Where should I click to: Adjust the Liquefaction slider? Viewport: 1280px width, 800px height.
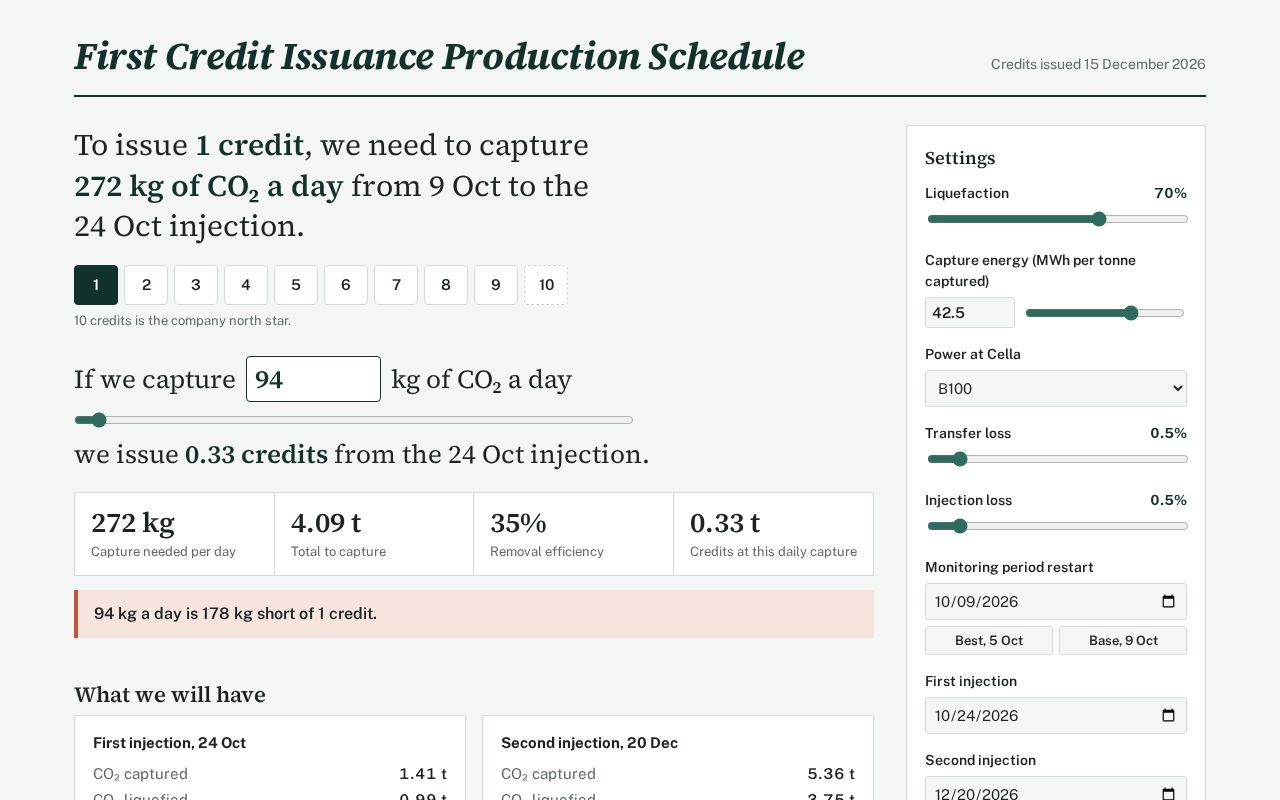point(1058,219)
